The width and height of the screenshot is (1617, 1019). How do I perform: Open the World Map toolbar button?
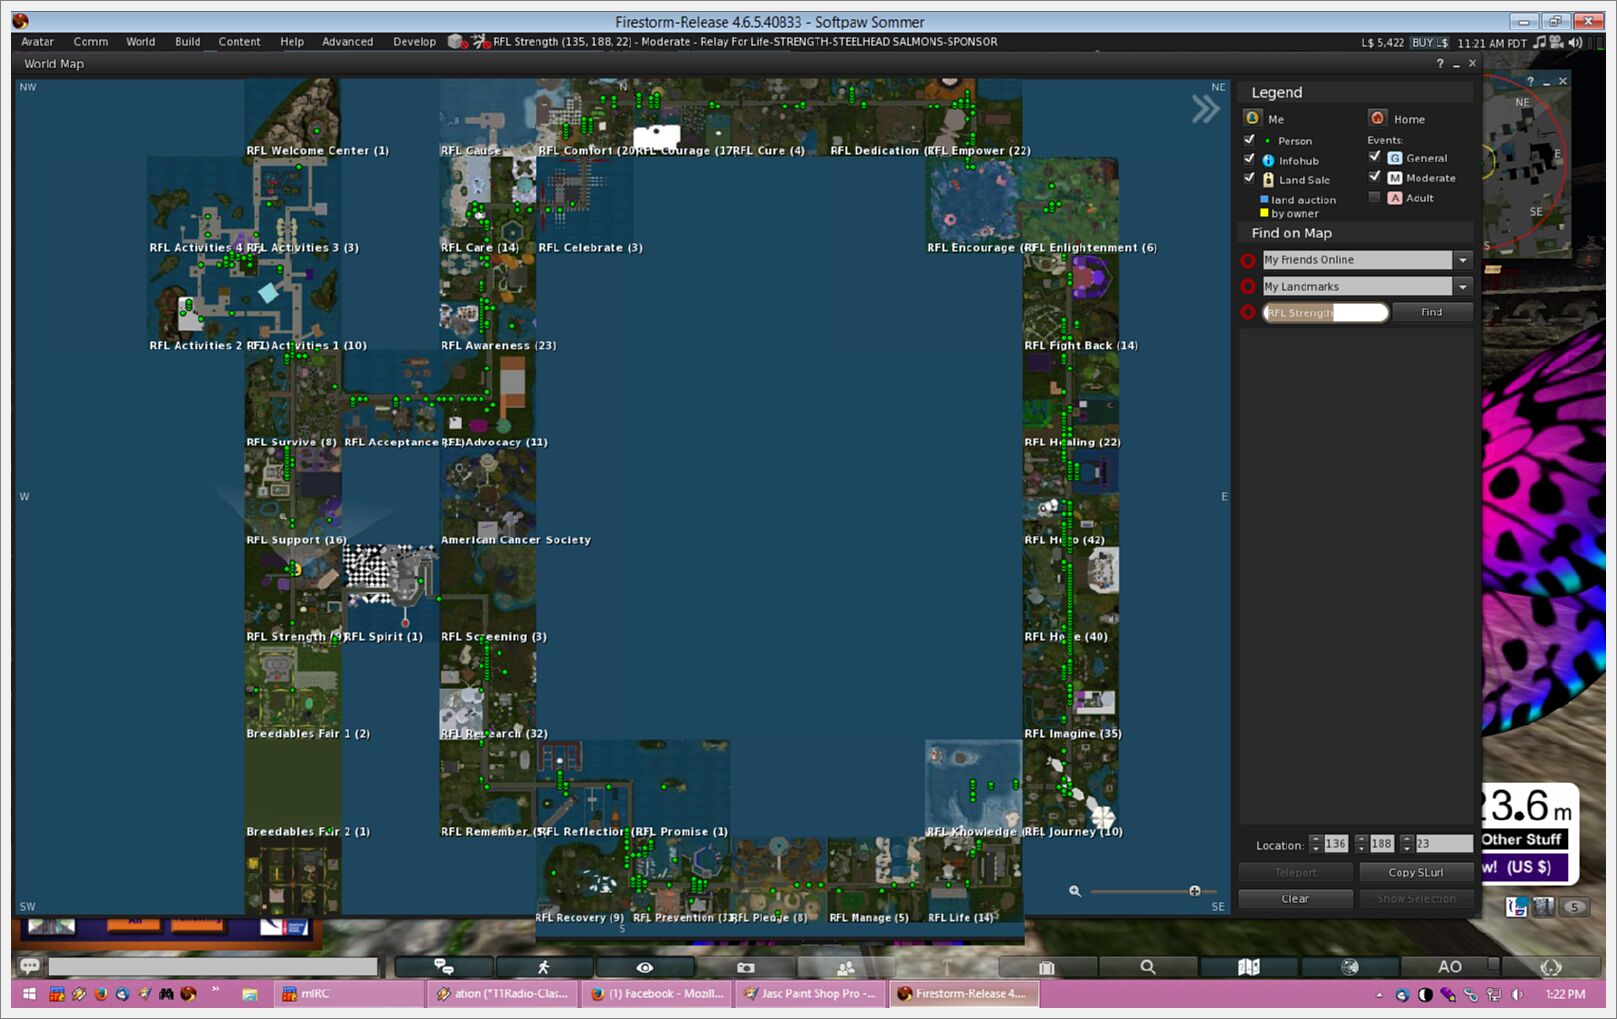click(1248, 967)
